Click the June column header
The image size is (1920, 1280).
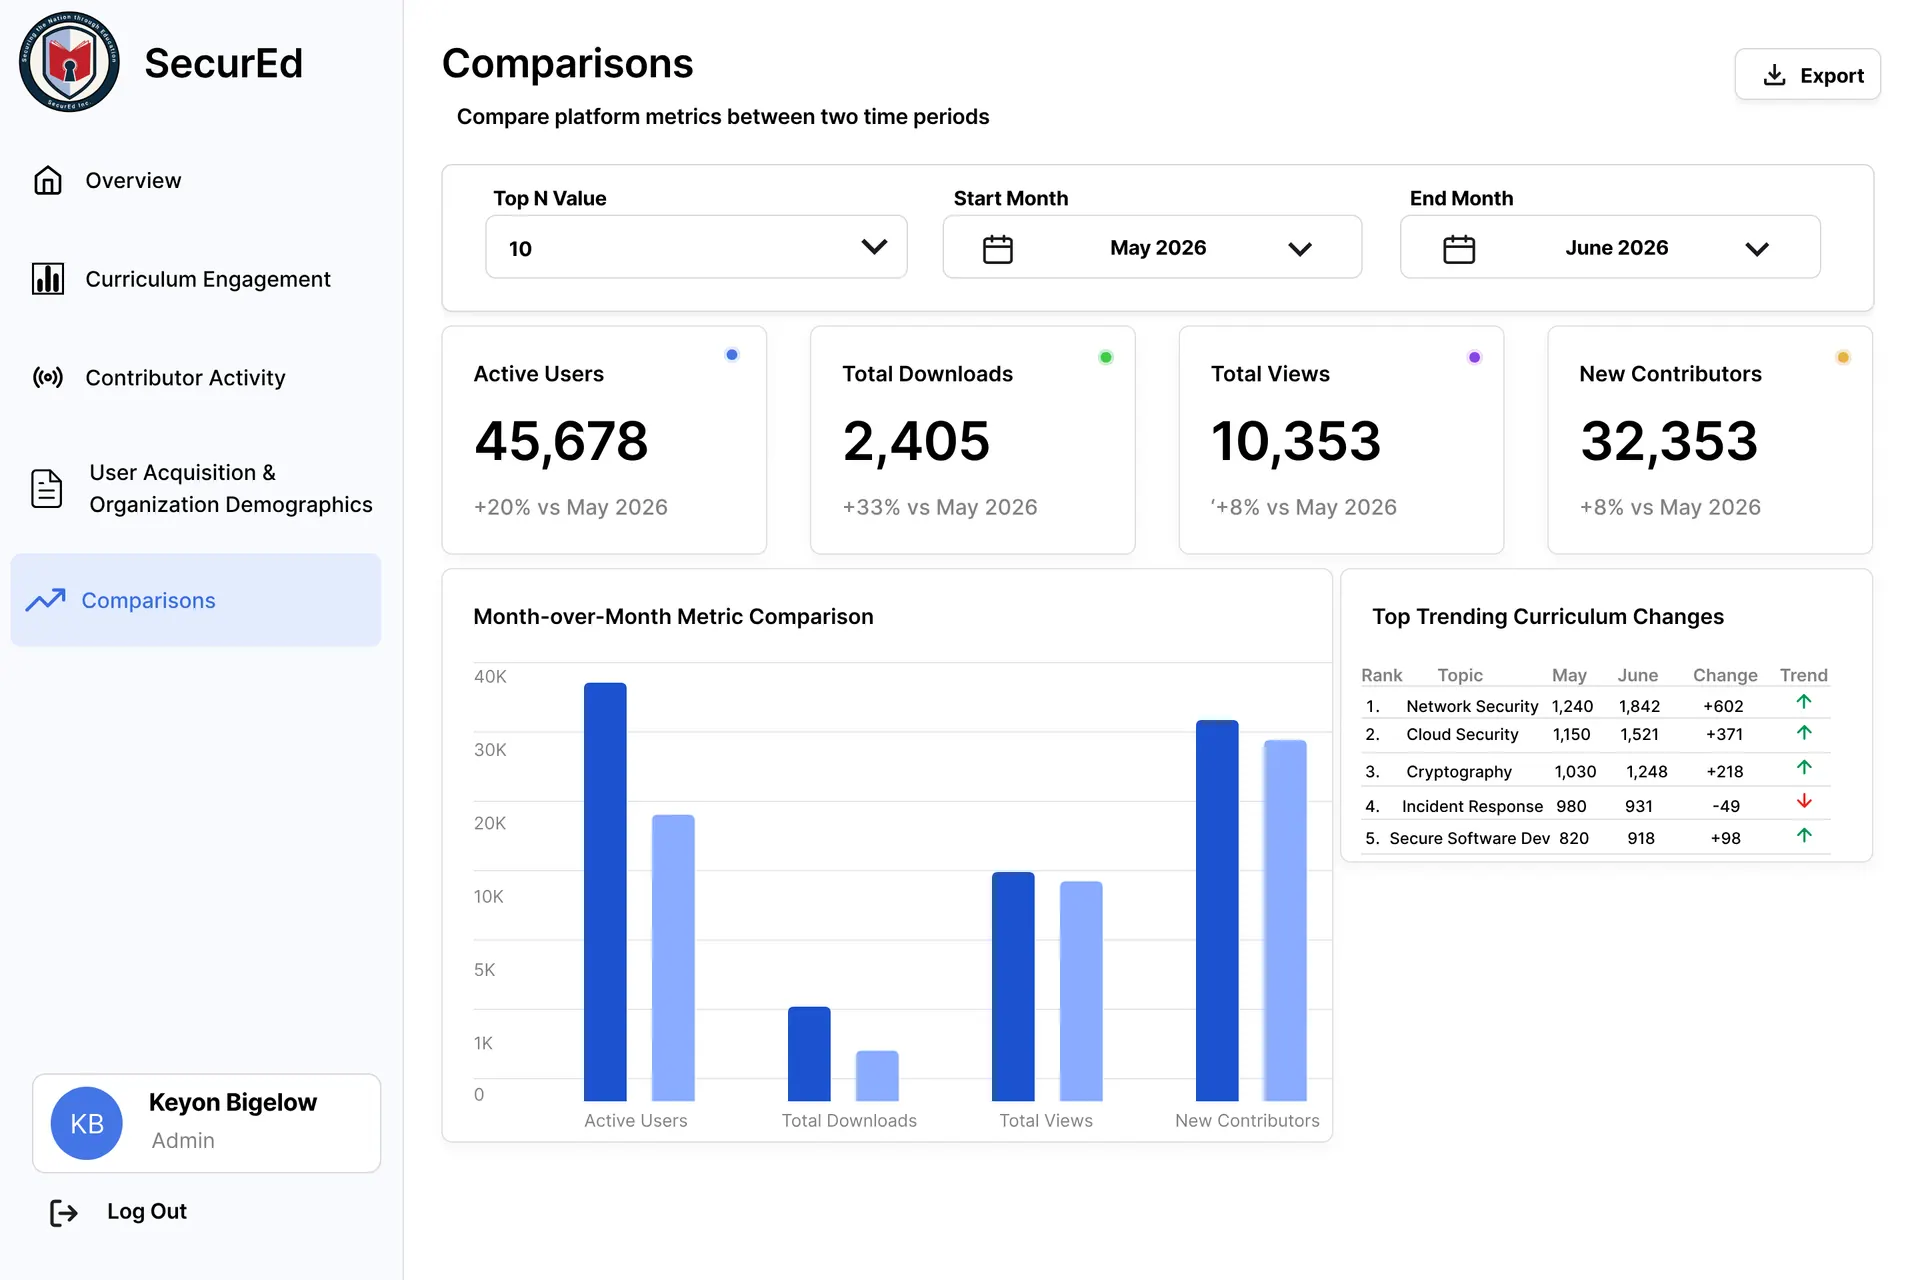tap(1638, 675)
